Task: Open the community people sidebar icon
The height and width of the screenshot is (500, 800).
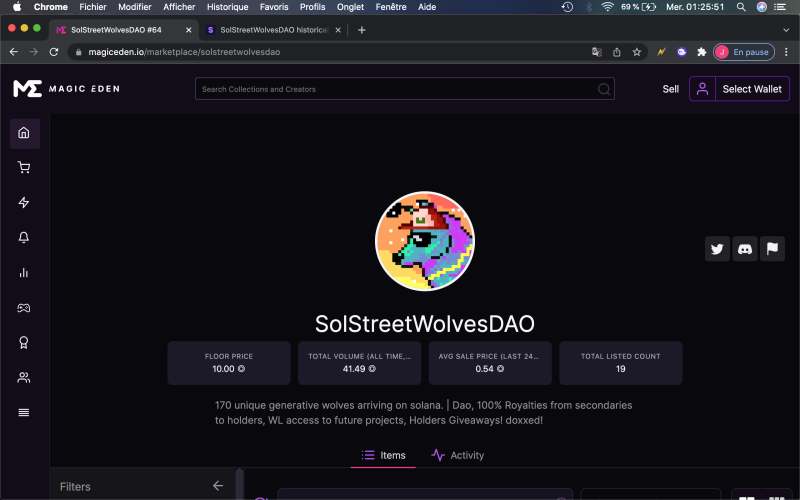Action: tap(24, 378)
